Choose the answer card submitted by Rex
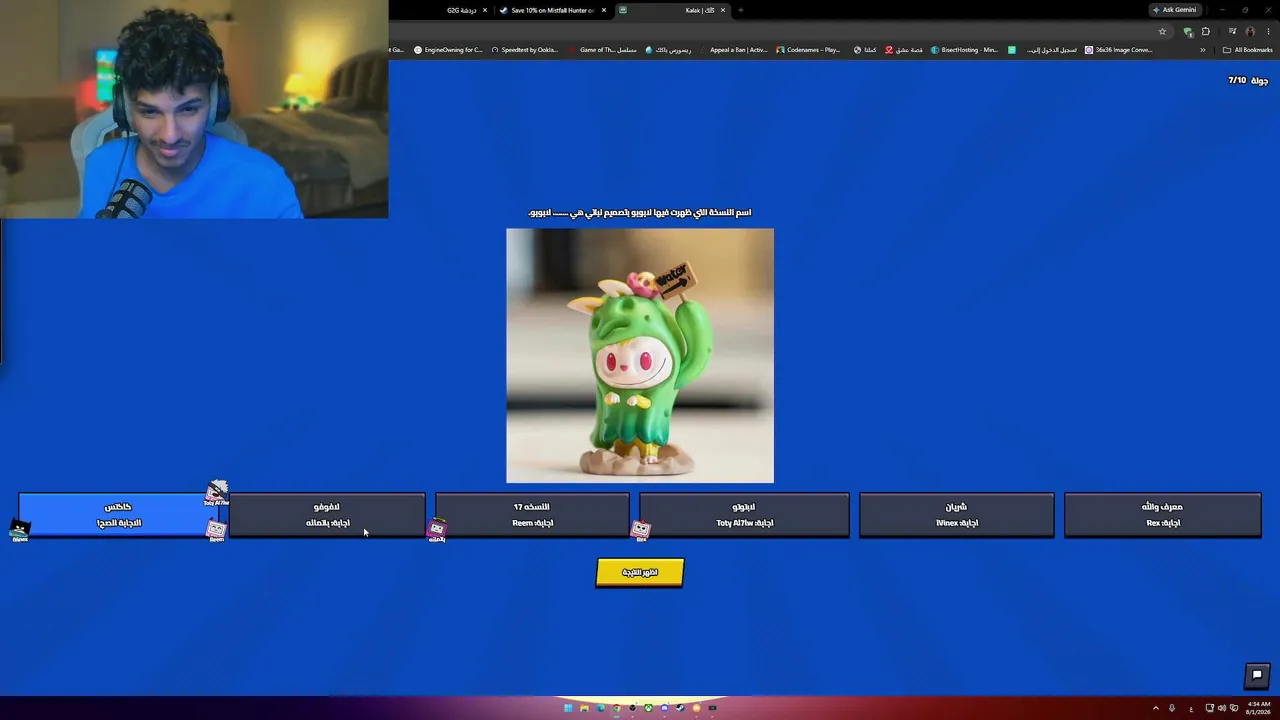Screen dimensions: 1280x720 pos(1162,515)
